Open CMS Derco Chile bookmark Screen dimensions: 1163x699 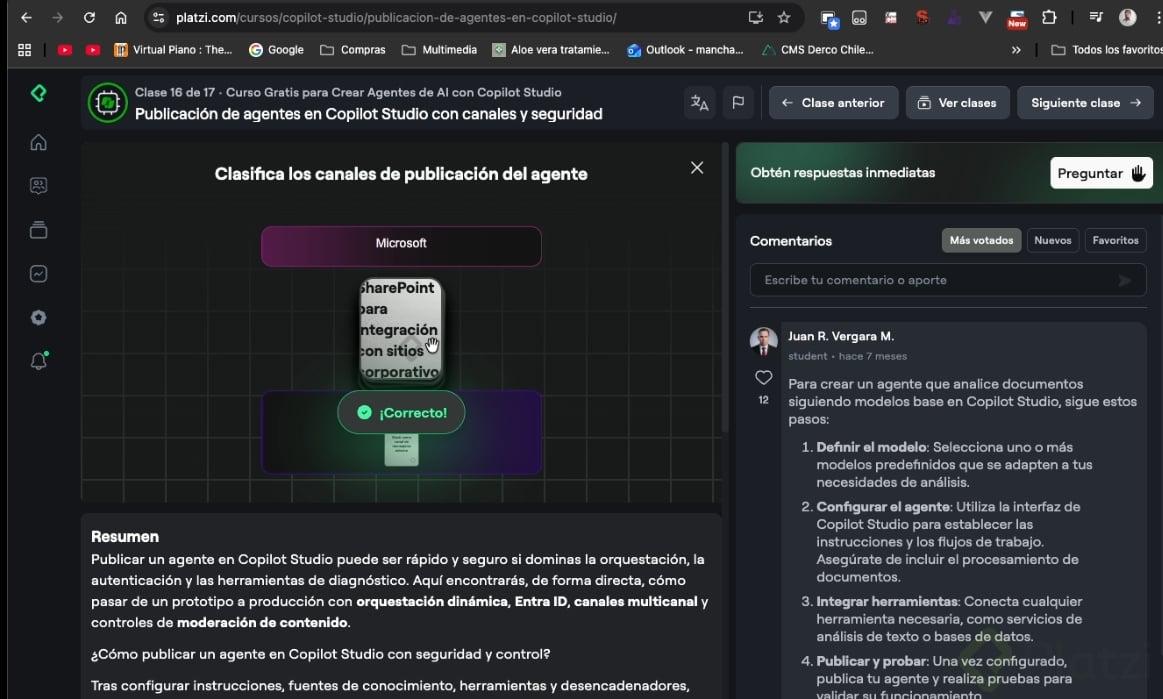pos(818,50)
